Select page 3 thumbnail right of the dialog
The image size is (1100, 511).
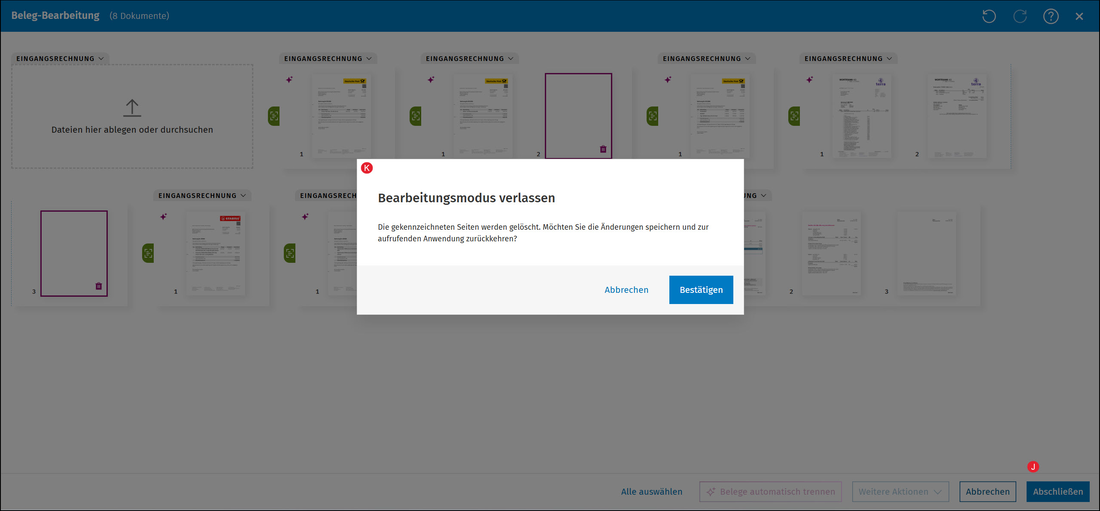click(x=929, y=253)
